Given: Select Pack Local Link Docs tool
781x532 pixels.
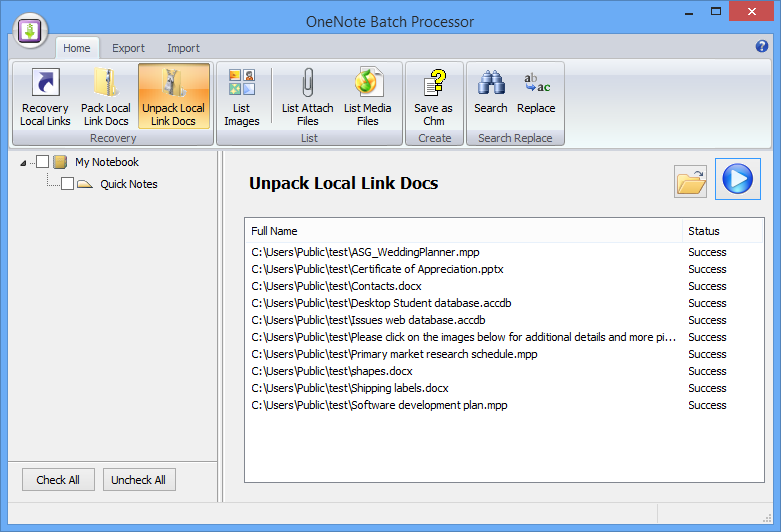Looking at the screenshot, I should (106, 97).
